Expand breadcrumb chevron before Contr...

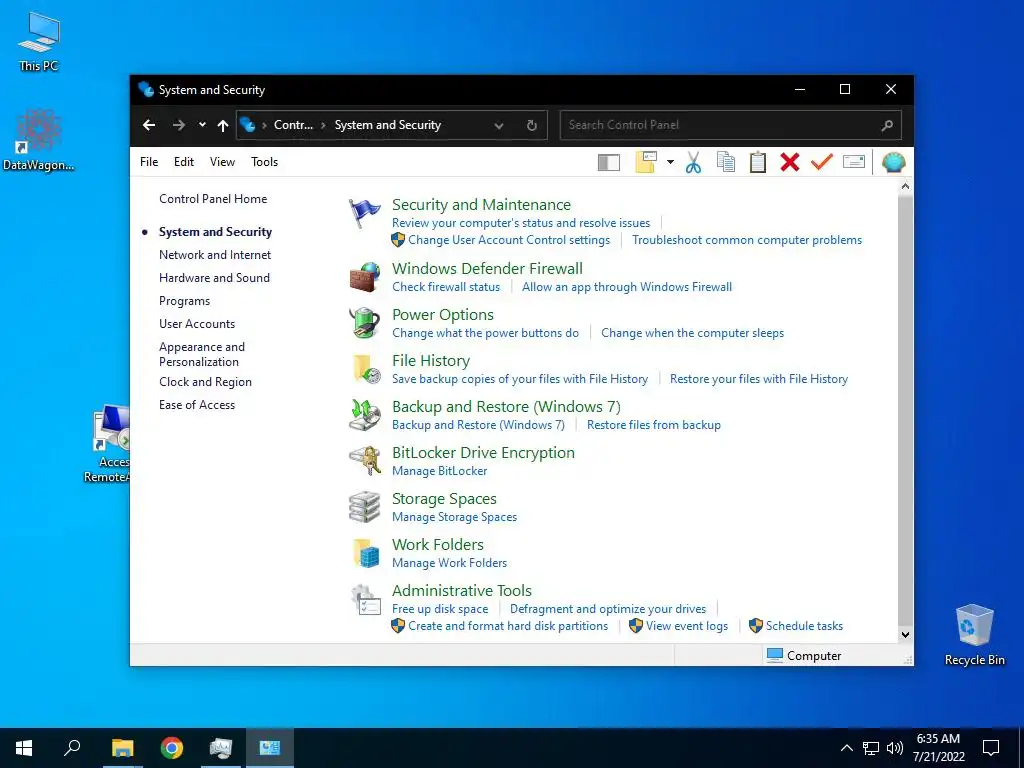click(264, 125)
